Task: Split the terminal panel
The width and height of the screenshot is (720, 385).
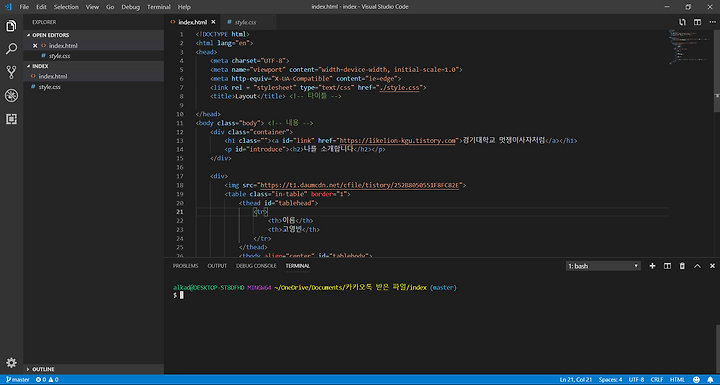Action: (x=667, y=266)
